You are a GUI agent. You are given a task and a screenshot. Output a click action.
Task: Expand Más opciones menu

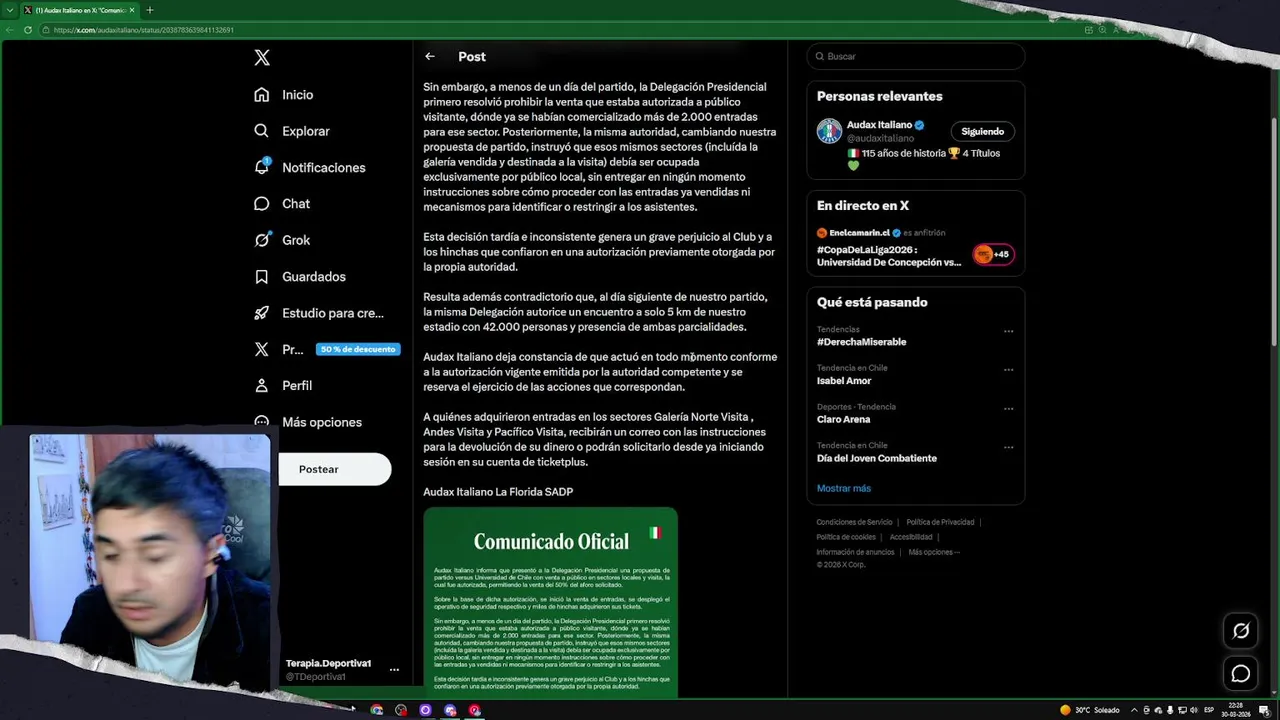308,422
